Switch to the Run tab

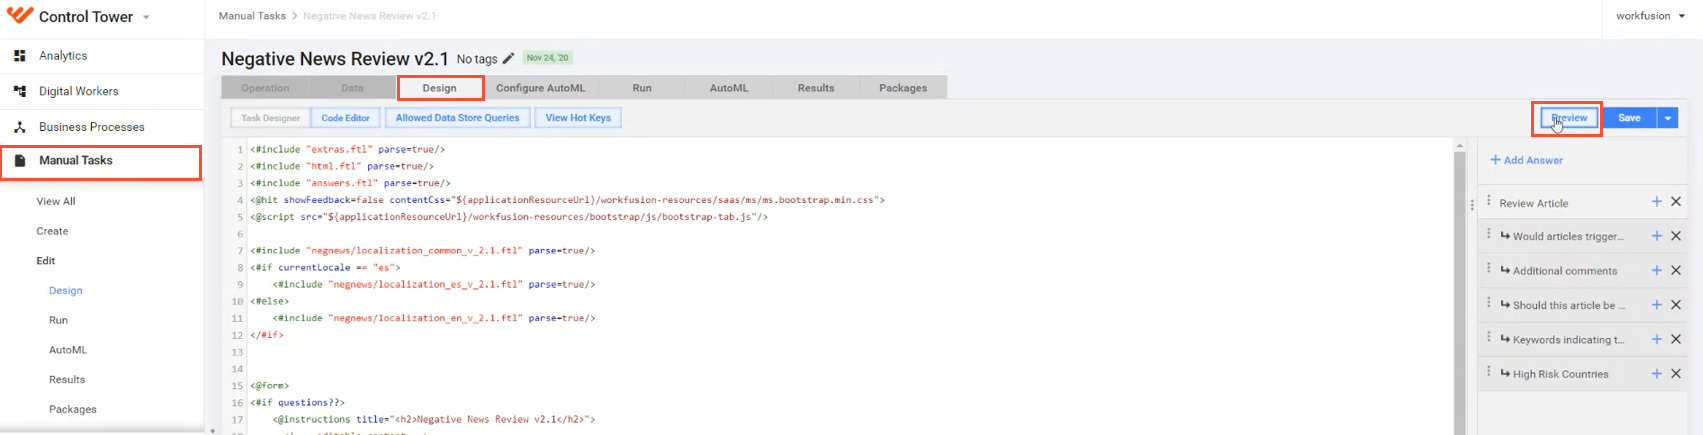point(642,88)
